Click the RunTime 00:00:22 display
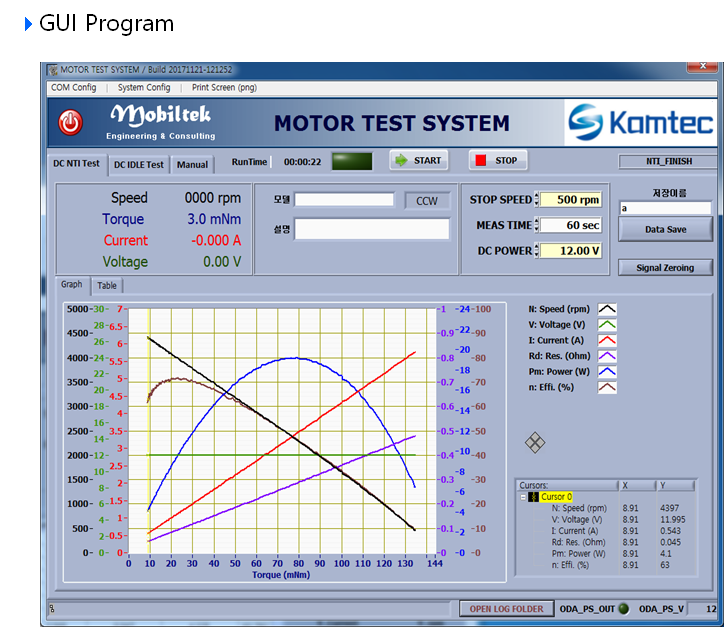 point(302,162)
